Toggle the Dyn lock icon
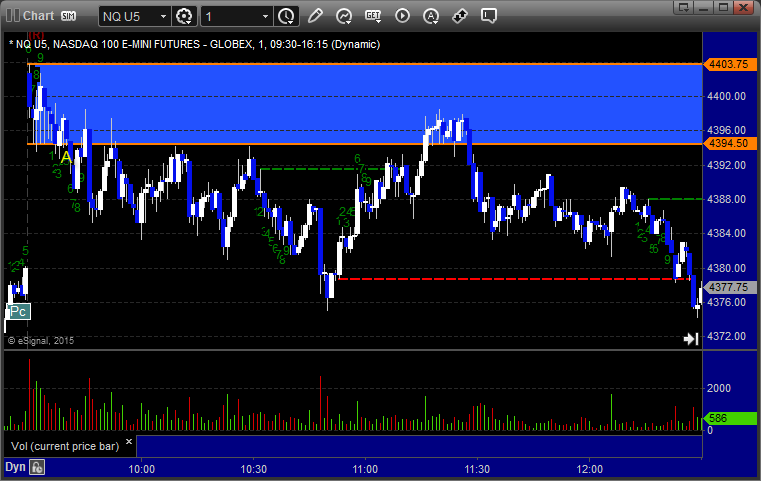The height and width of the screenshot is (481, 761). click(37, 467)
